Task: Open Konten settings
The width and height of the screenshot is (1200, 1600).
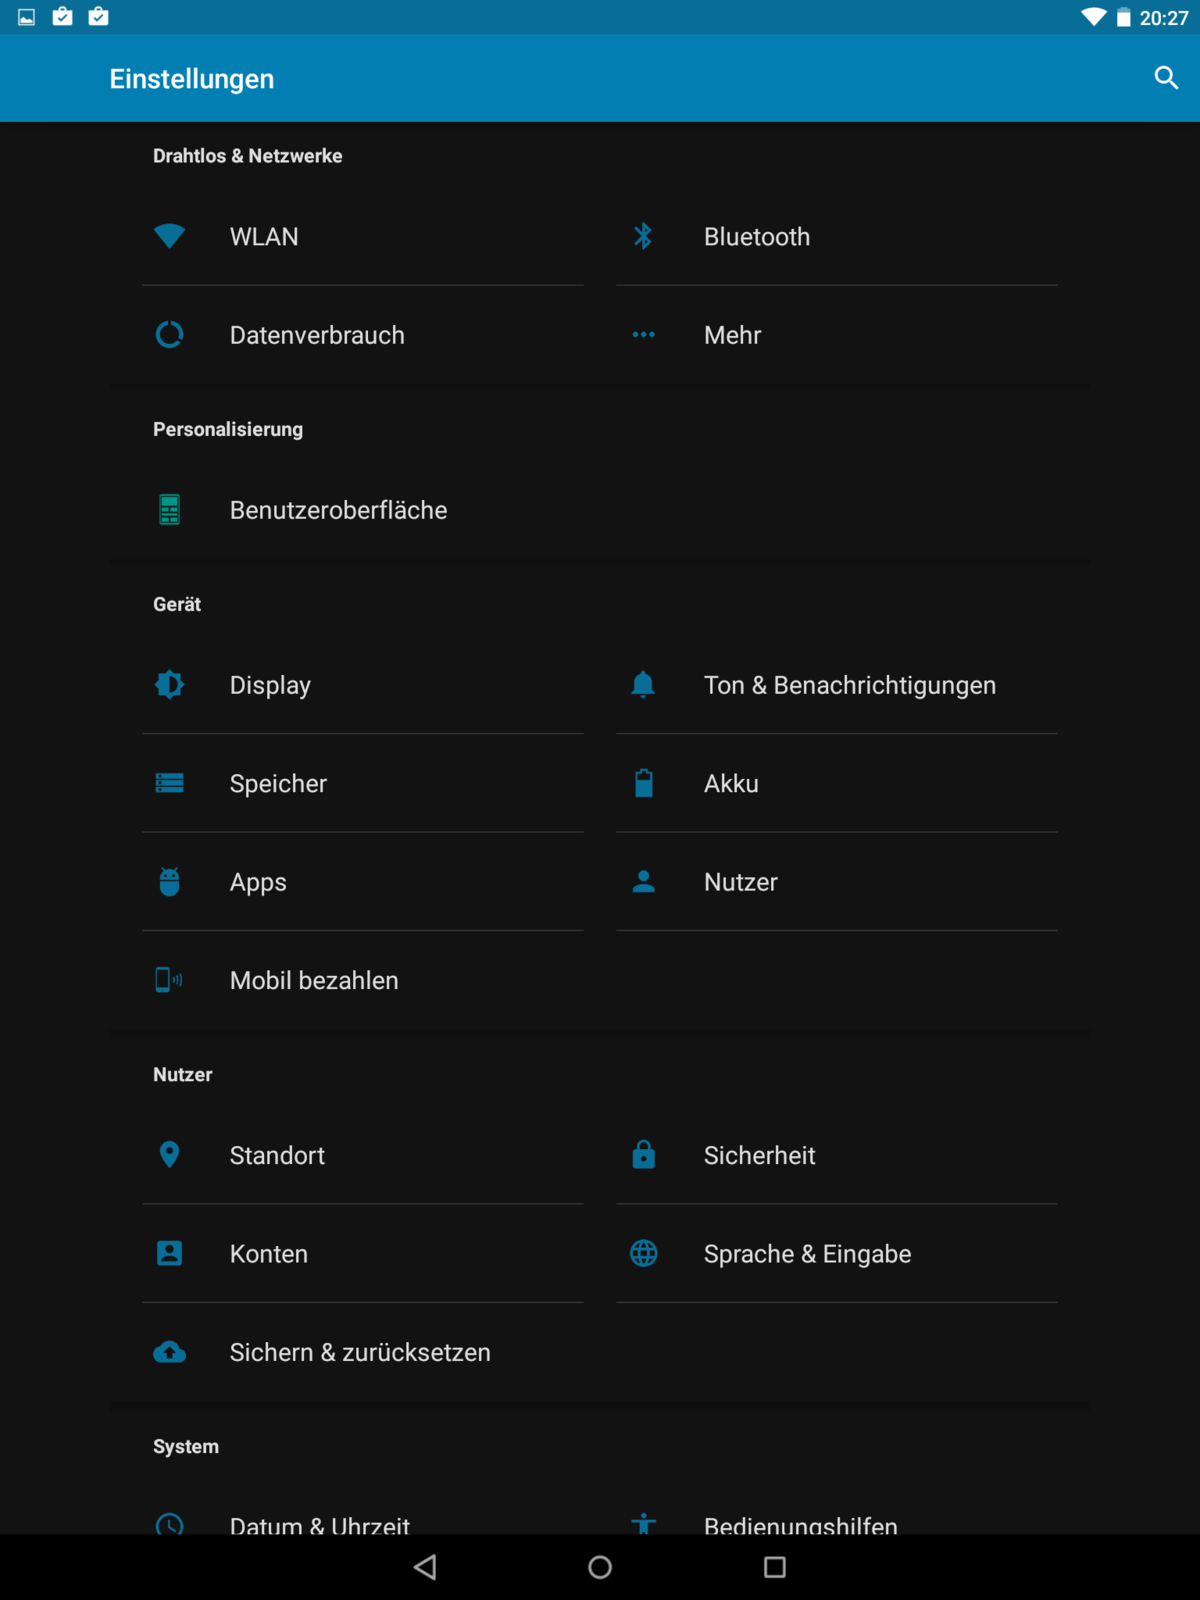Action: 269,1254
